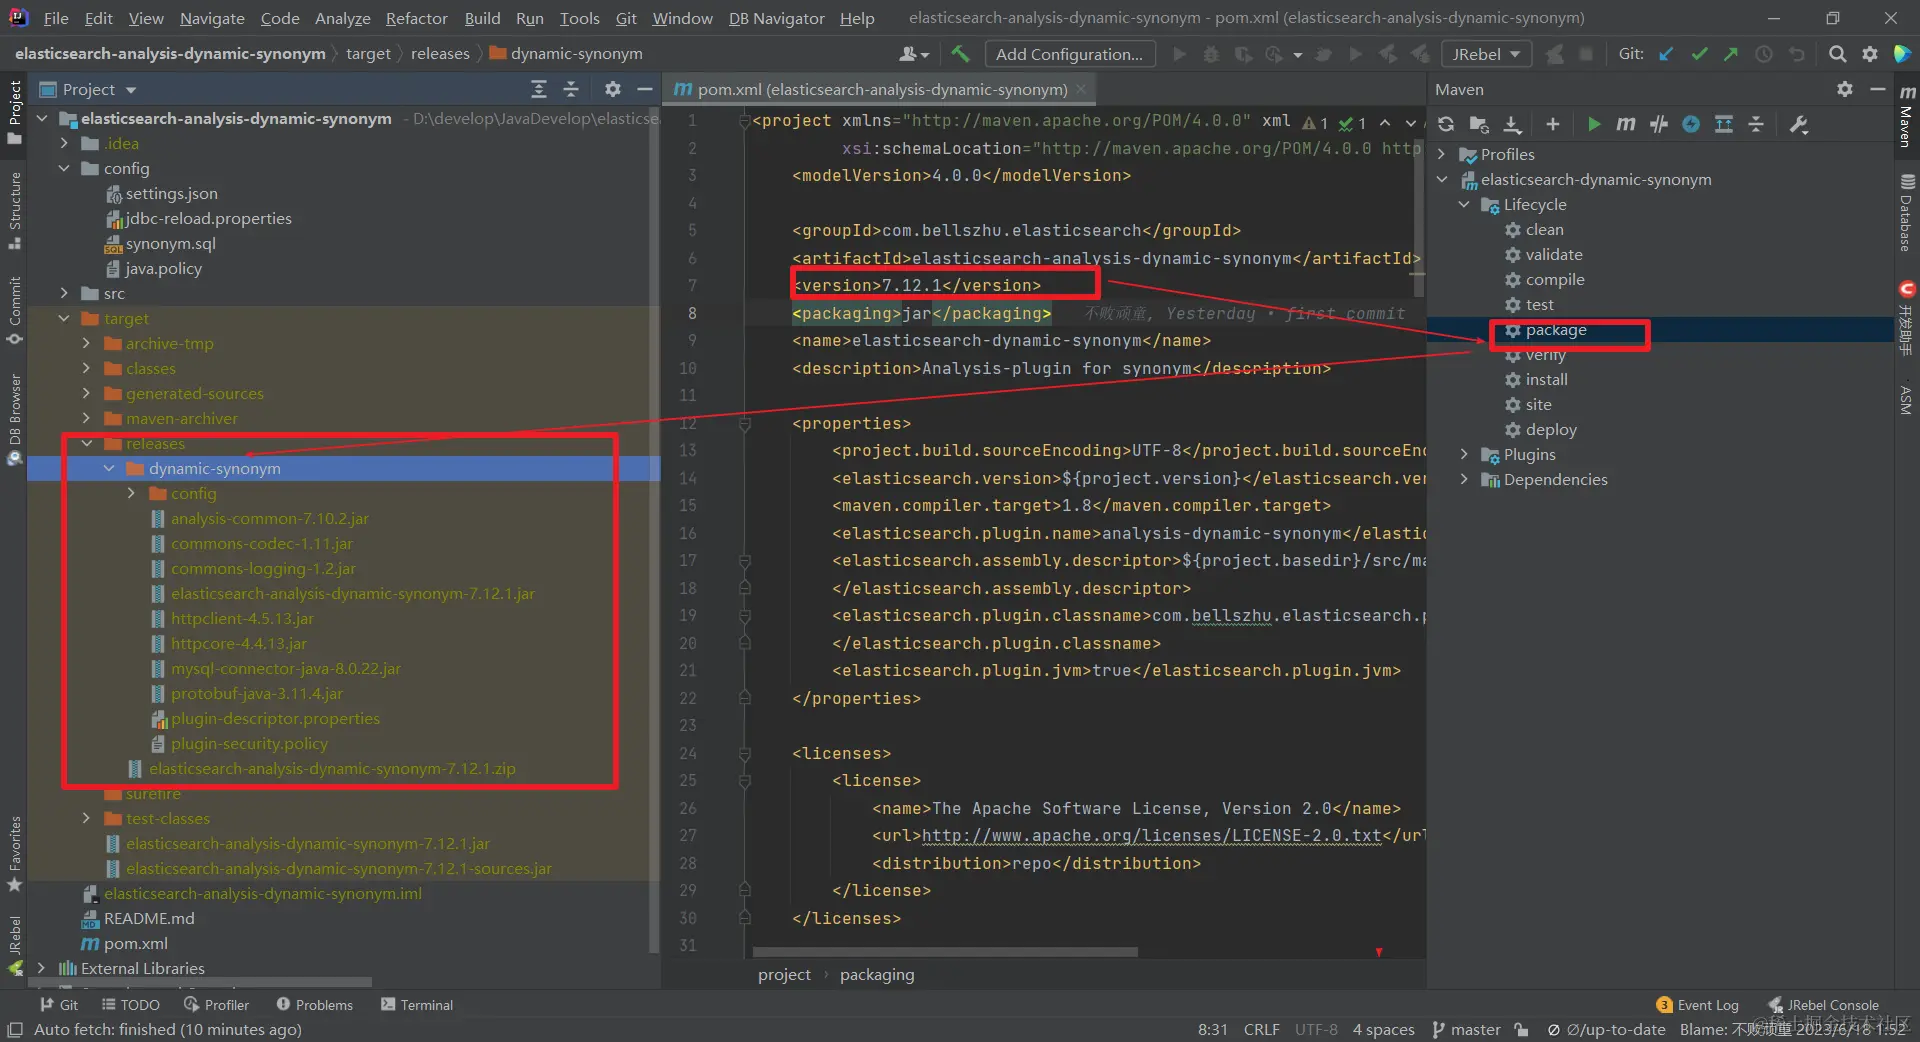Click the Maven download sources icon
Image resolution: width=1920 pixels, height=1042 pixels.
[x=1512, y=124]
